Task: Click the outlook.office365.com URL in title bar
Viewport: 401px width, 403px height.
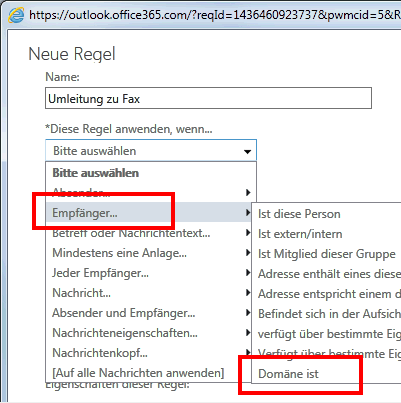Action: 215,15
